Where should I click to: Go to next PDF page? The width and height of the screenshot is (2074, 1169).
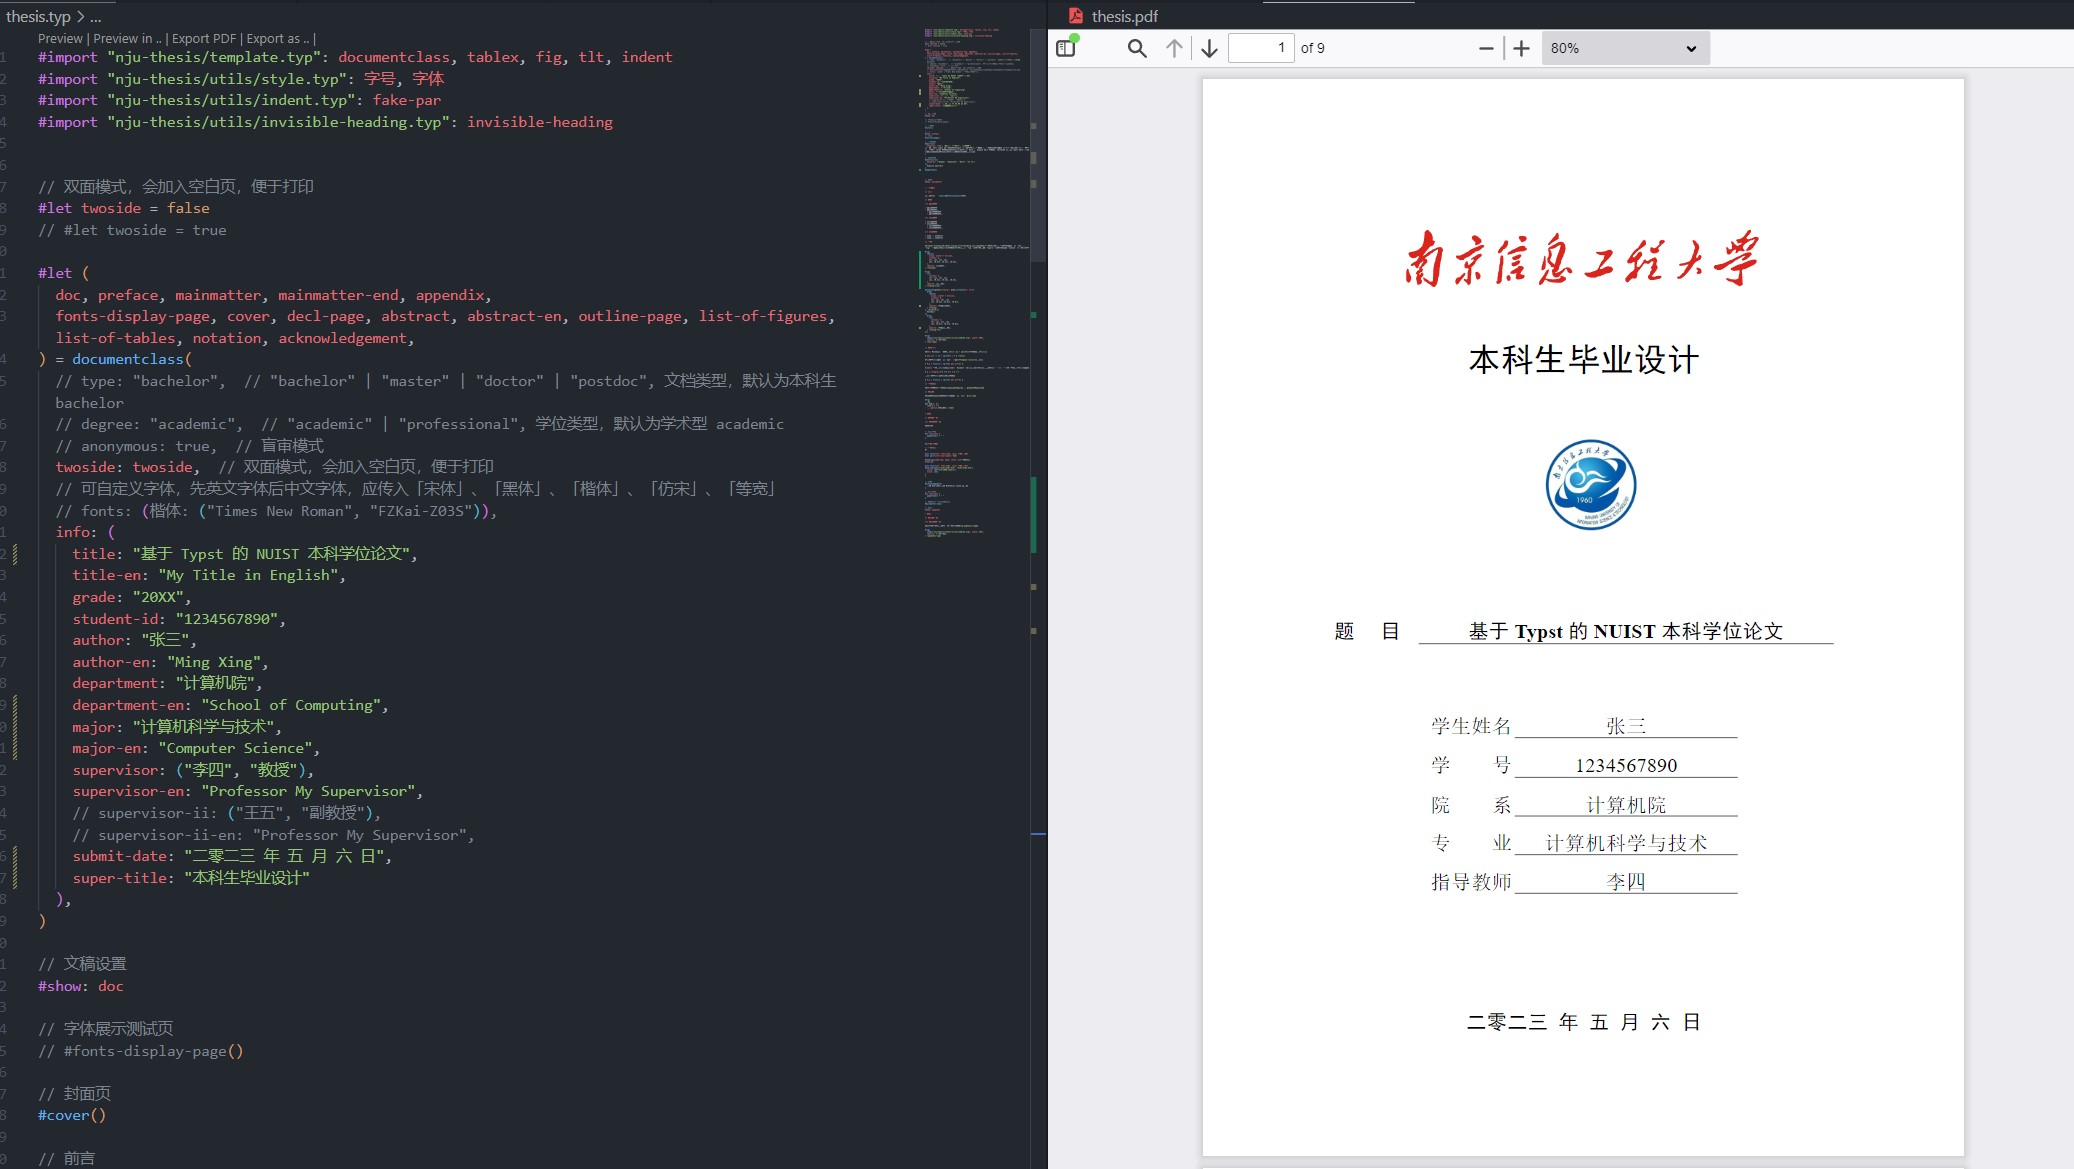(1209, 48)
